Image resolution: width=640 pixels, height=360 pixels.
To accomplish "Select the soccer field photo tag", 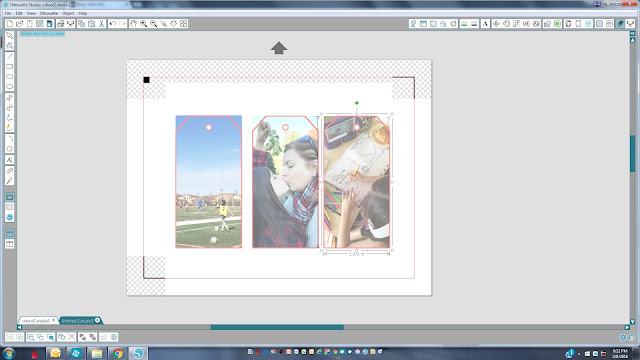I will click(x=209, y=182).
